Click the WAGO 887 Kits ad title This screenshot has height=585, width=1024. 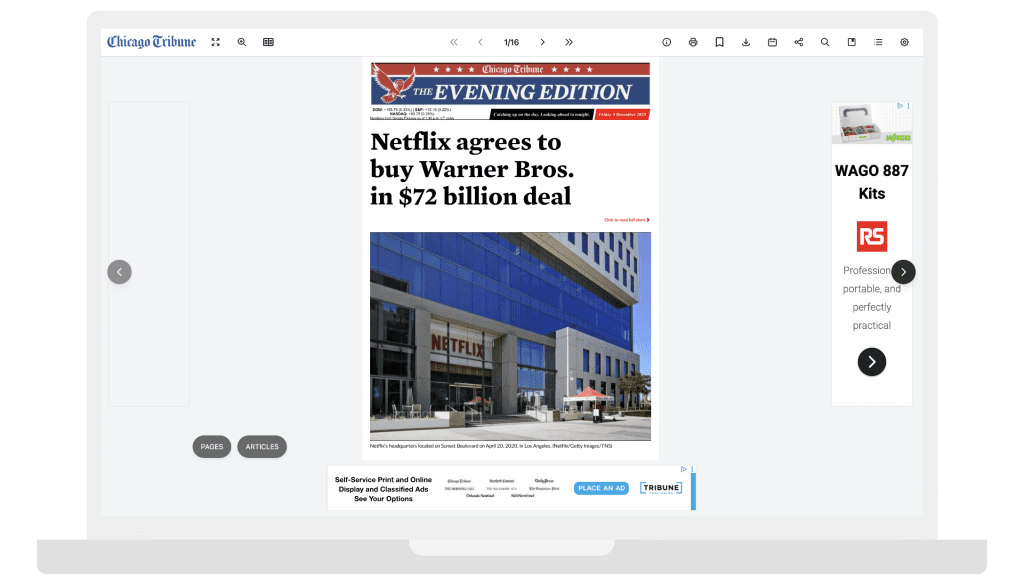coord(871,182)
